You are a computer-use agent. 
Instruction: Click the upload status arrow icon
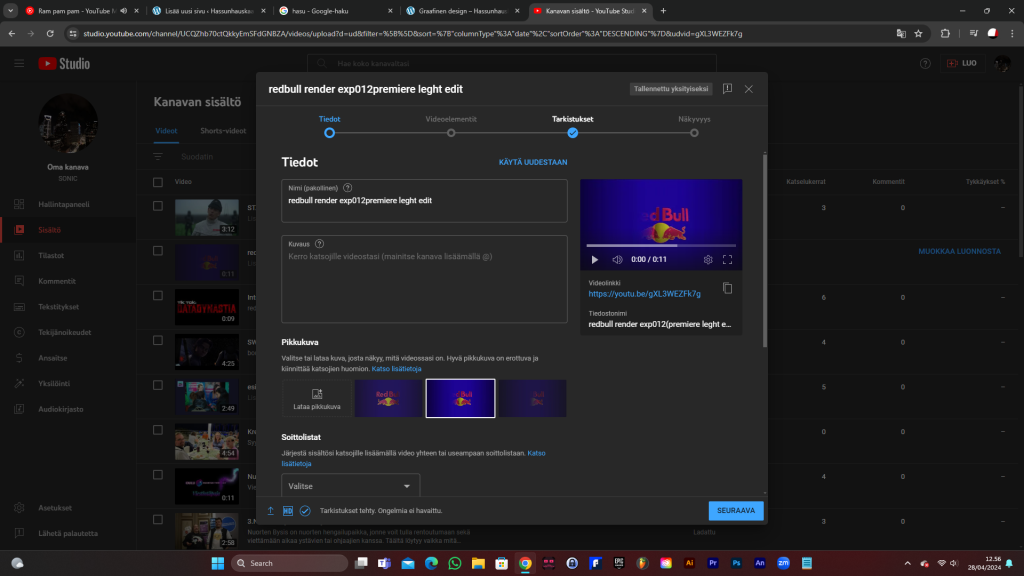(x=270, y=511)
